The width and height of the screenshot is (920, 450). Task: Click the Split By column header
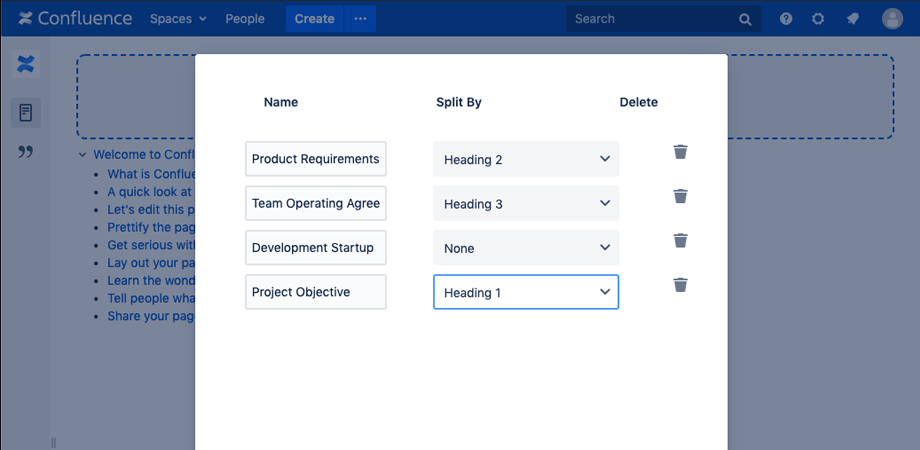tap(459, 102)
